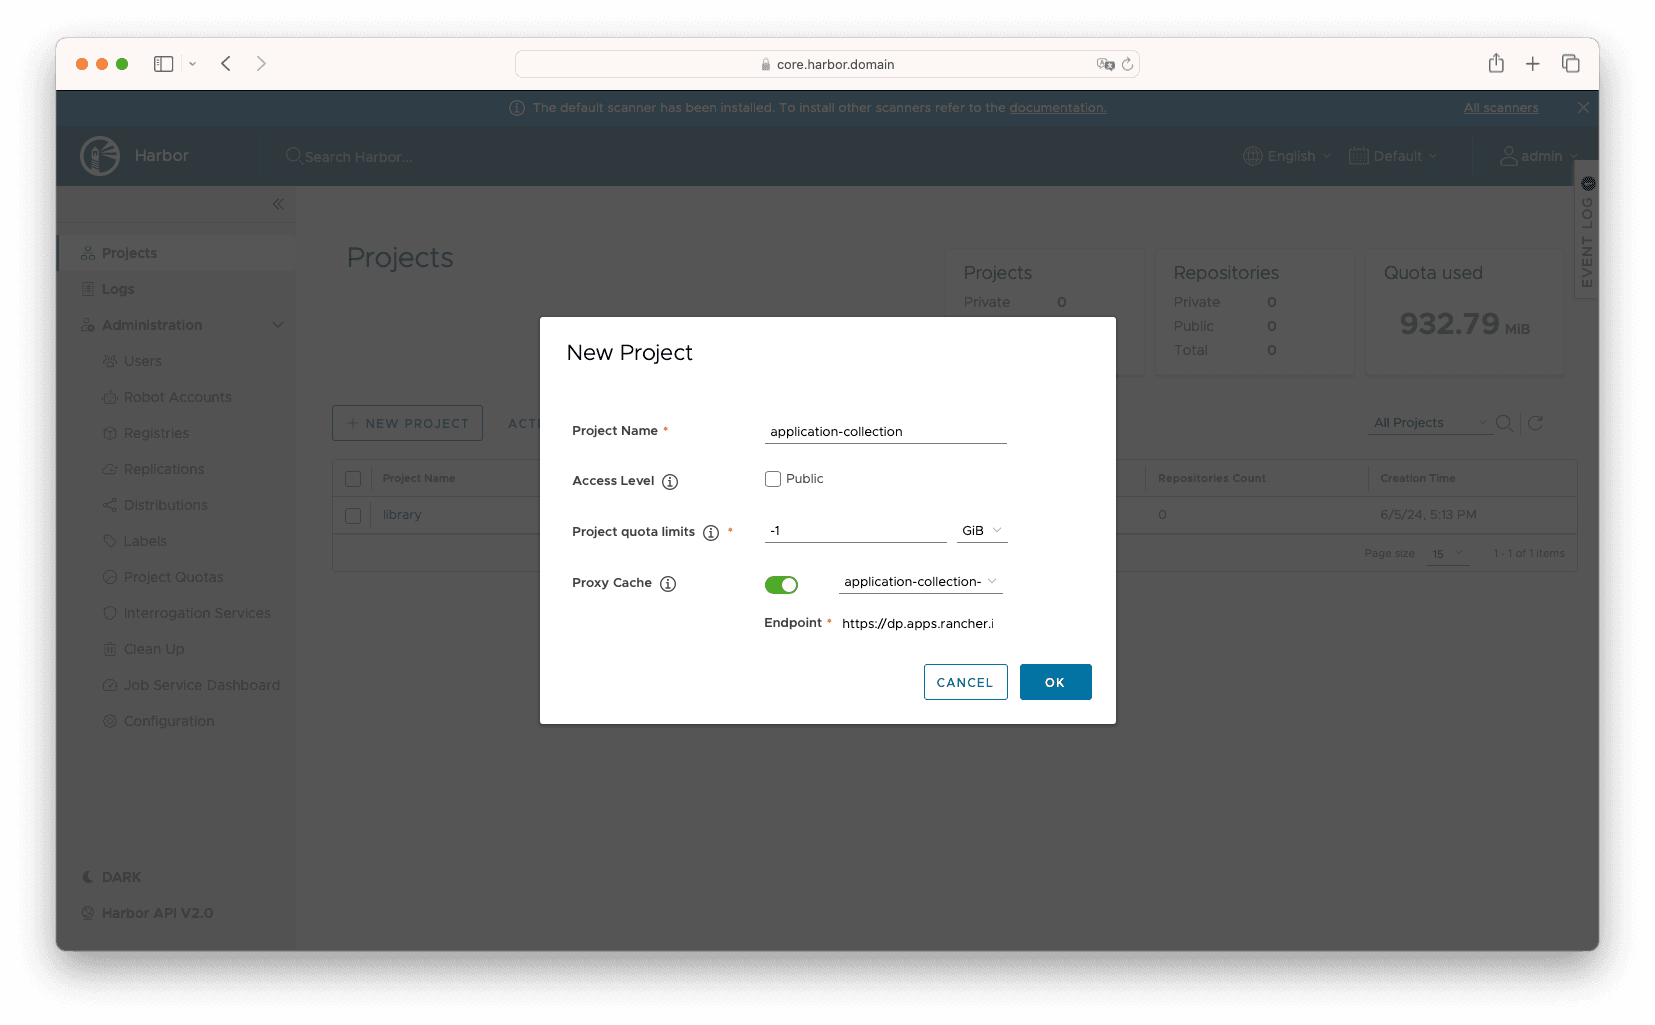Go to Project Quotas settings
The width and height of the screenshot is (1655, 1025).
pos(174,577)
